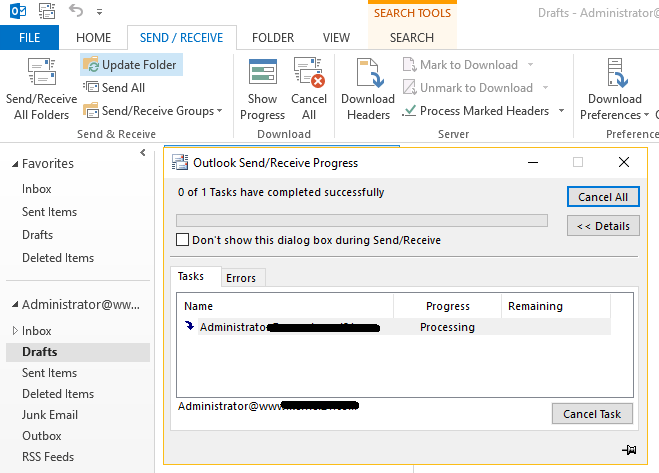
Task: Open the Junk Email folder
Action: point(50,415)
